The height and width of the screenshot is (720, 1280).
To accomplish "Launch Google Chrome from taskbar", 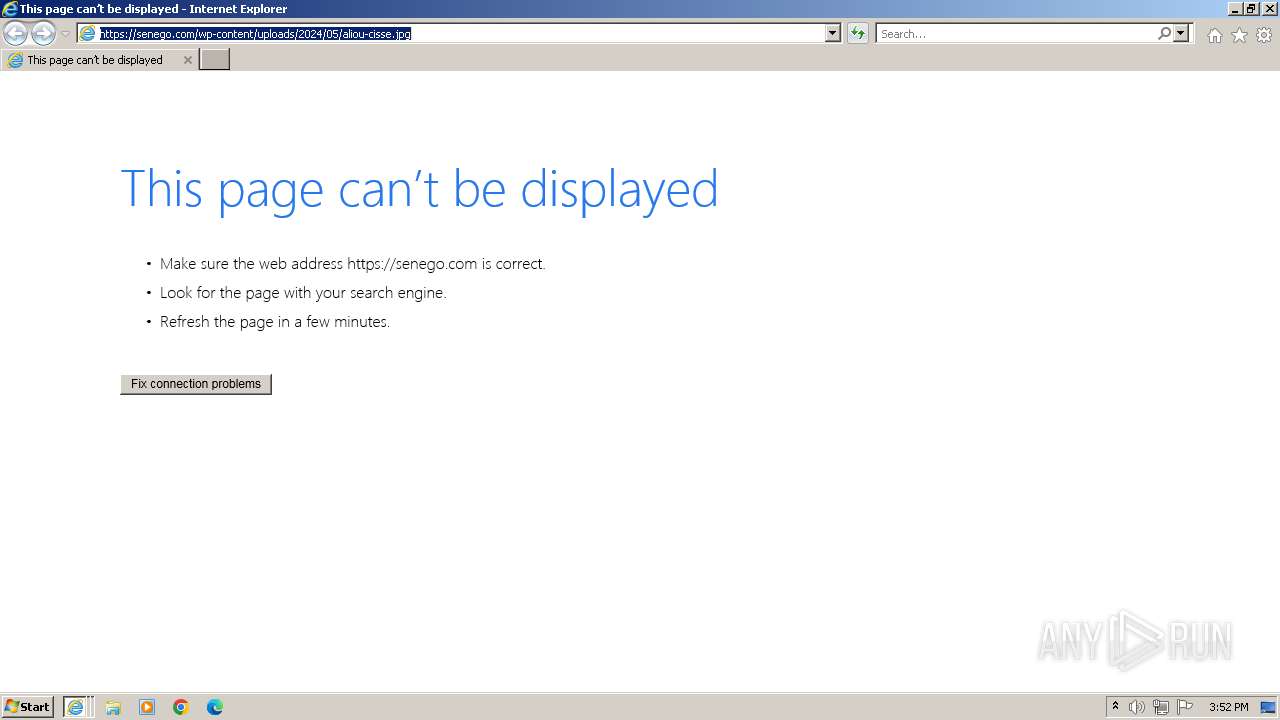I will [x=181, y=707].
